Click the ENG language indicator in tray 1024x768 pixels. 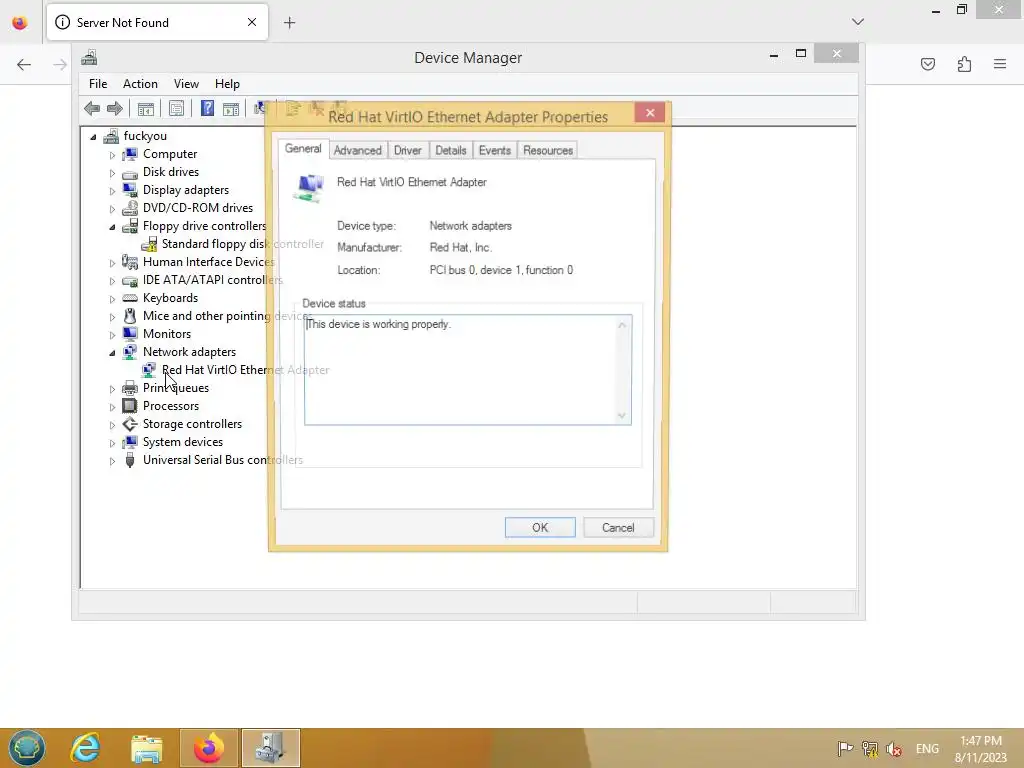tap(927, 748)
